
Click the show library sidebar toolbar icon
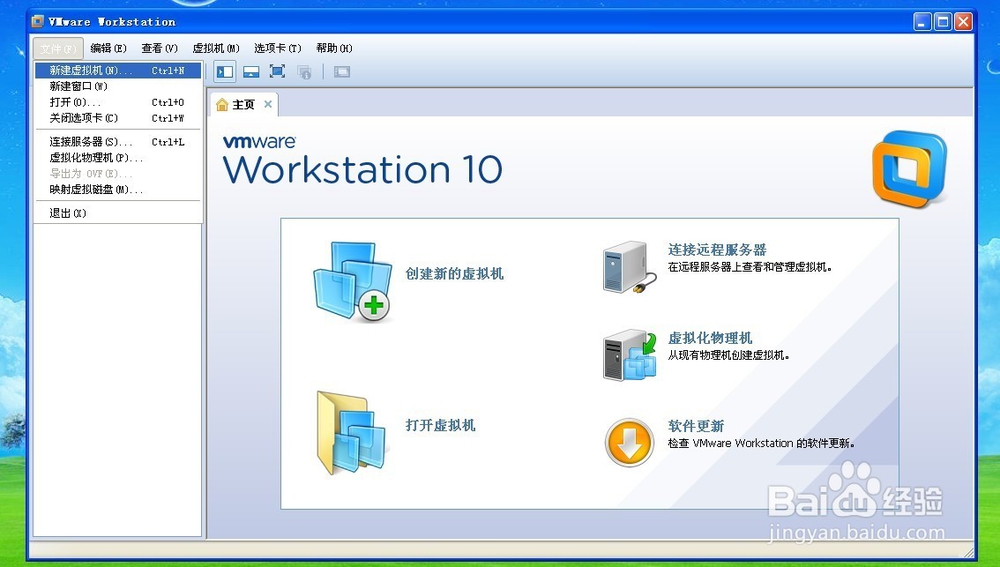[224, 71]
